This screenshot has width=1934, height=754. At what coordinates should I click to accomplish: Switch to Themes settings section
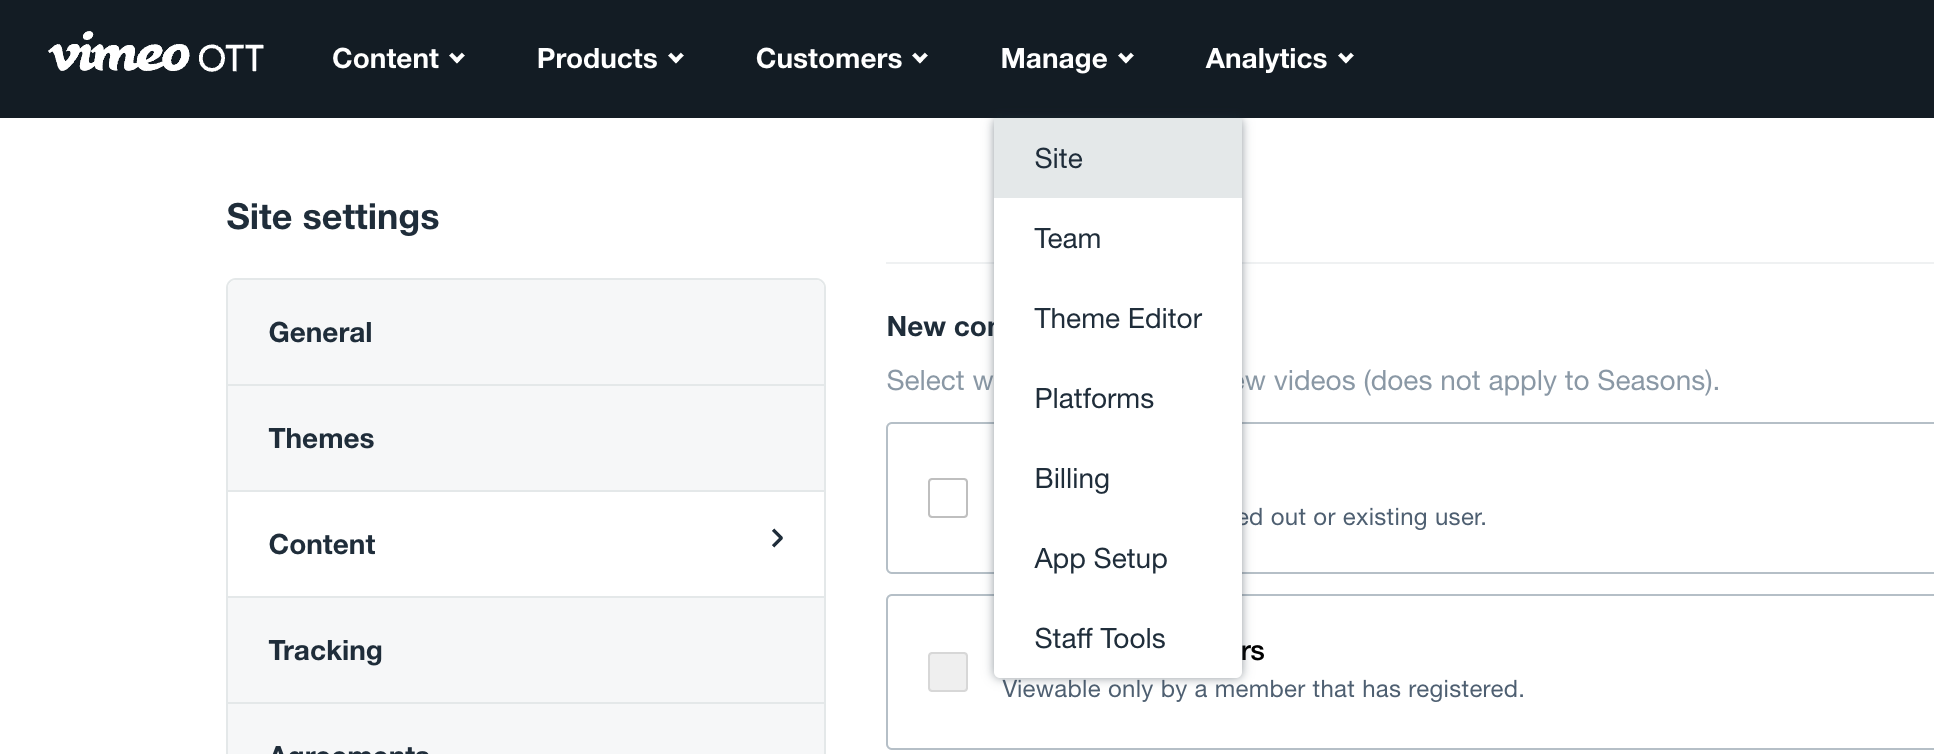[x=321, y=439]
